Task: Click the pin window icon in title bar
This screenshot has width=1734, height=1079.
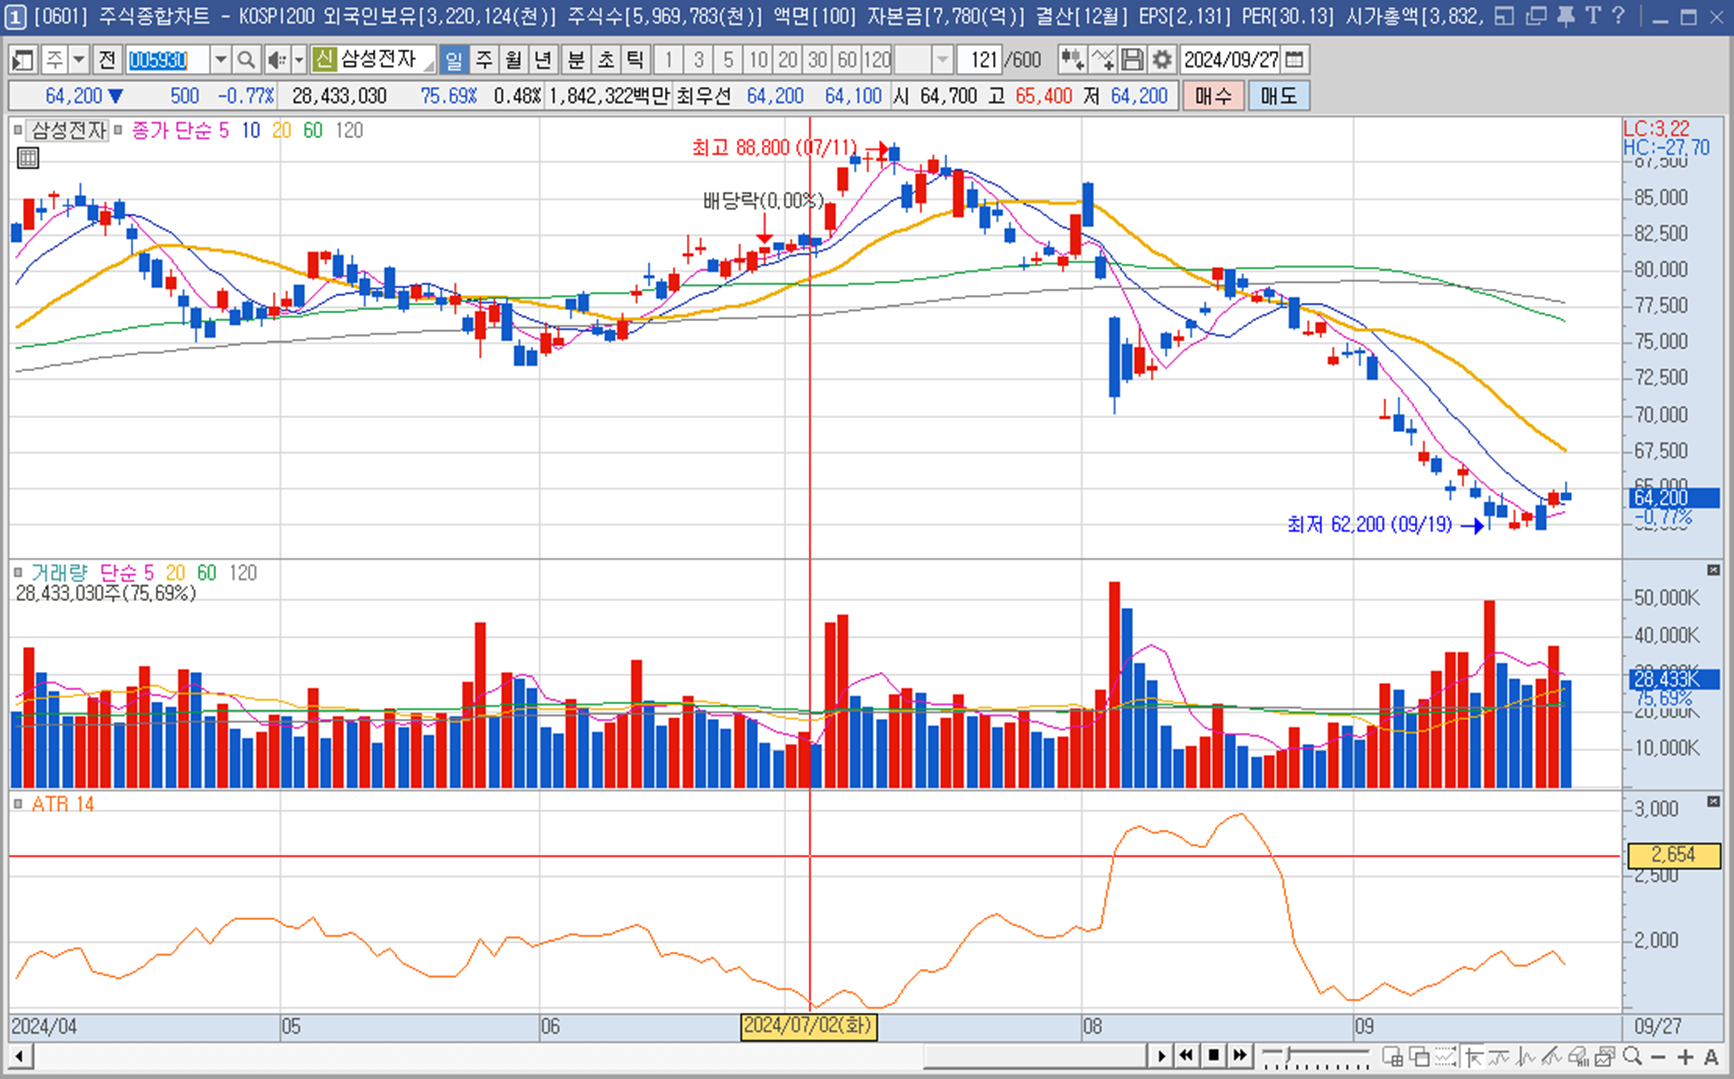Action: click(1567, 16)
